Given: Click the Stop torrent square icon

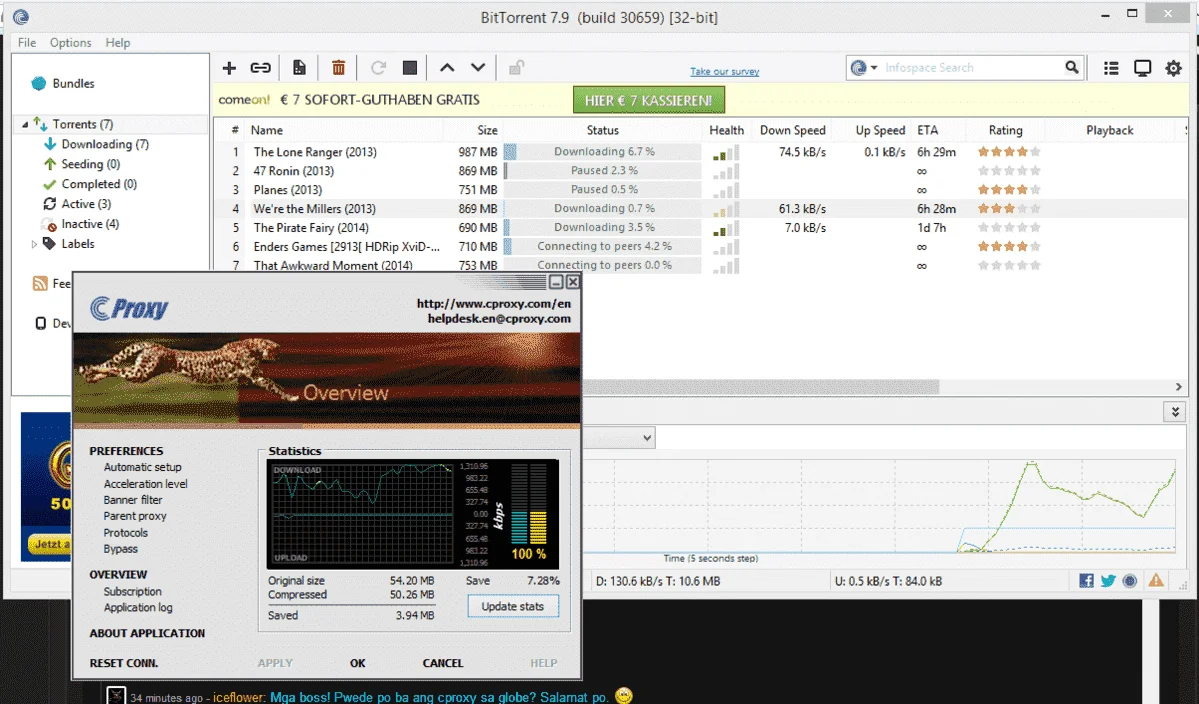Looking at the screenshot, I should pos(410,68).
